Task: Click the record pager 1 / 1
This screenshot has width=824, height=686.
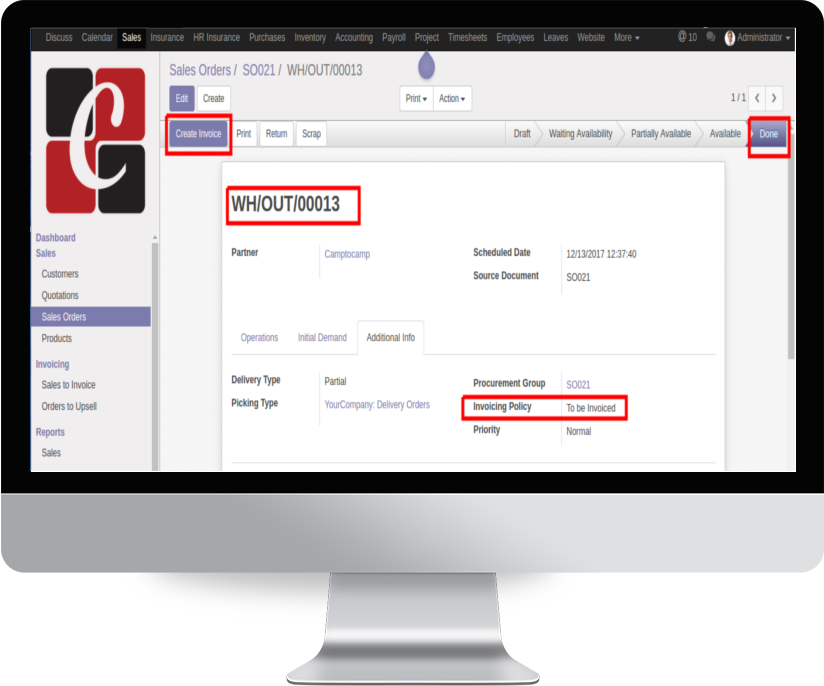Action: tap(738, 98)
